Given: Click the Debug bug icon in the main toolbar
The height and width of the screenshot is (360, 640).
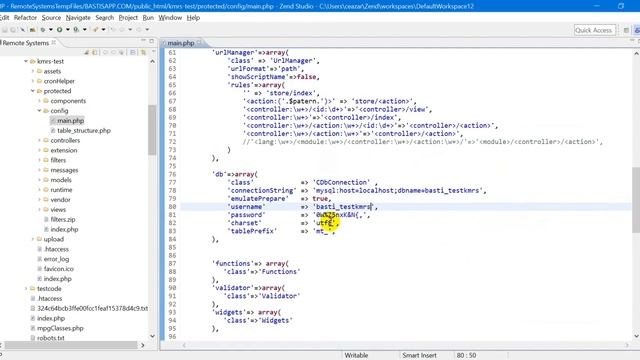Looking at the screenshot, I should point(42,29).
